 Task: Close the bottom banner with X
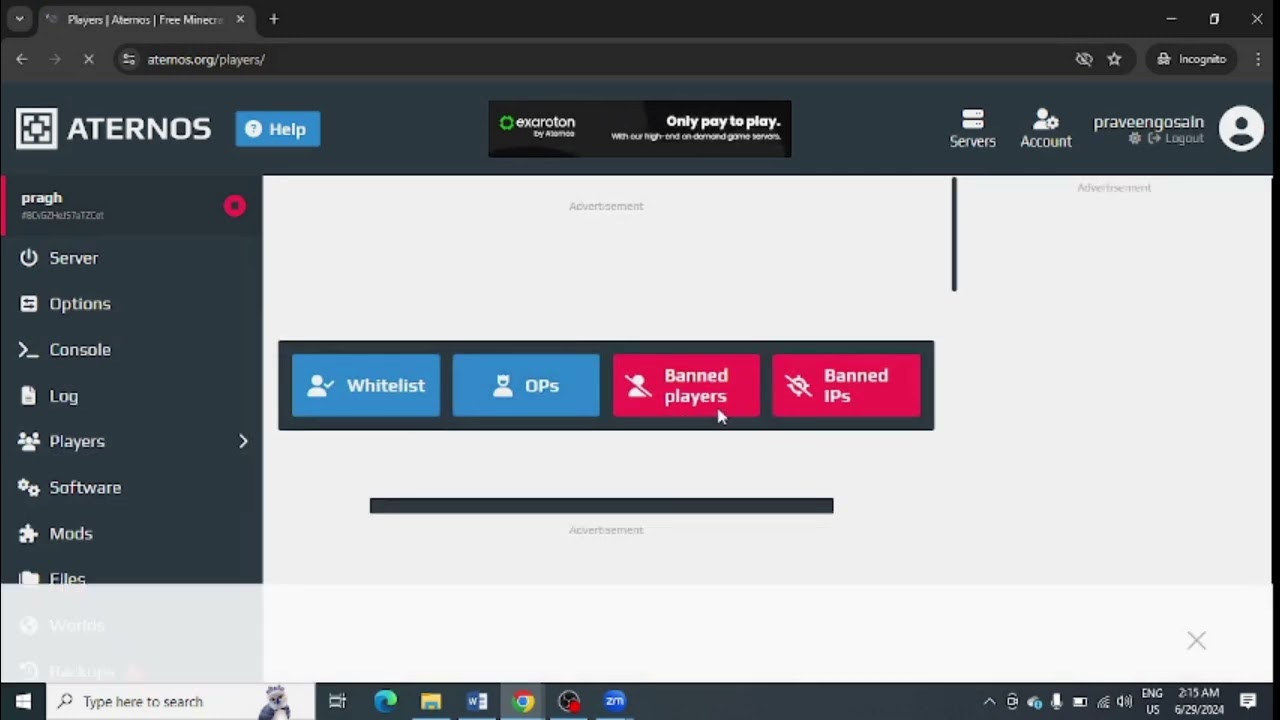[1196, 641]
